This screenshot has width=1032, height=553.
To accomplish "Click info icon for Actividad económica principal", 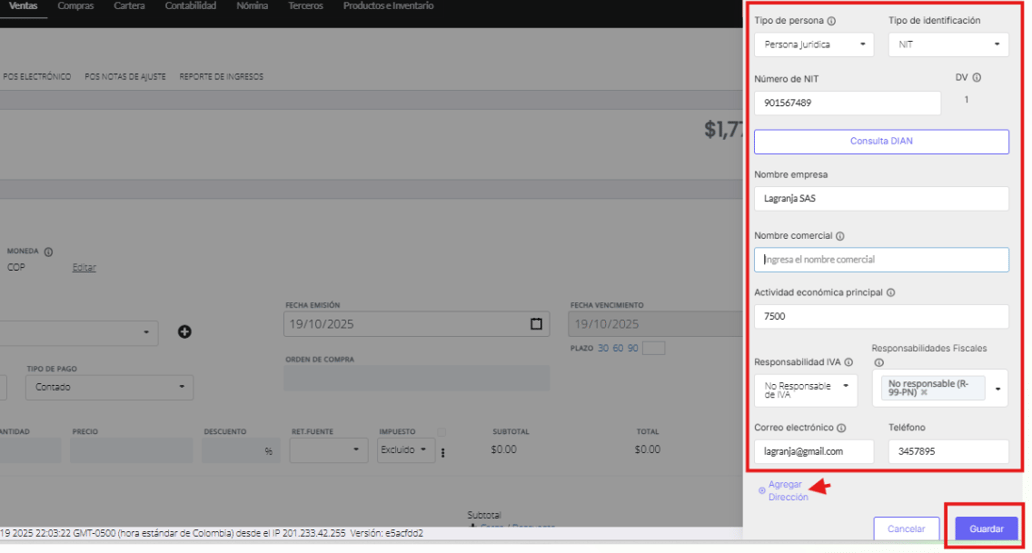I will 890,293.
